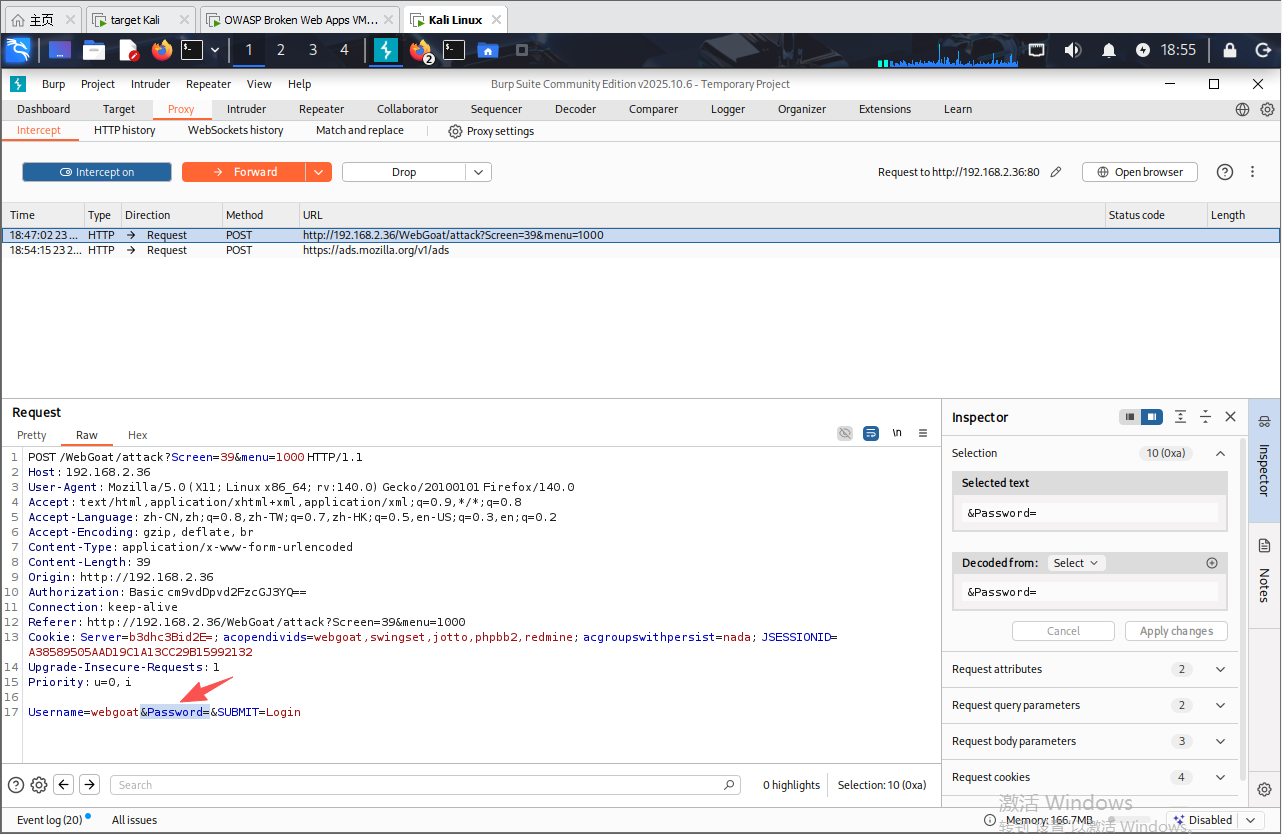The image size is (1282, 834).
Task: Open the notifications bell icon
Action: pyautogui.click(x=1108, y=50)
